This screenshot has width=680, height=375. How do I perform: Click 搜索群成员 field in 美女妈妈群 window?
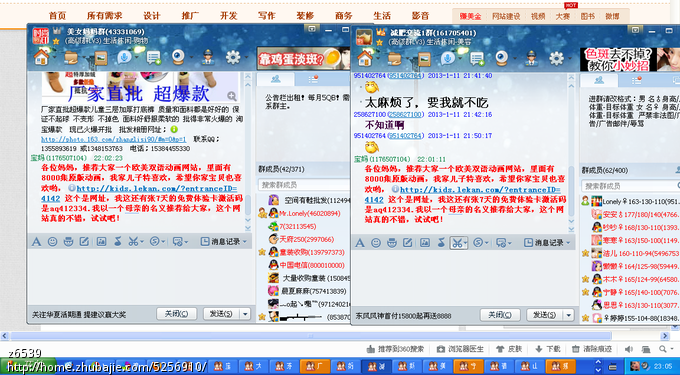pos(304,185)
